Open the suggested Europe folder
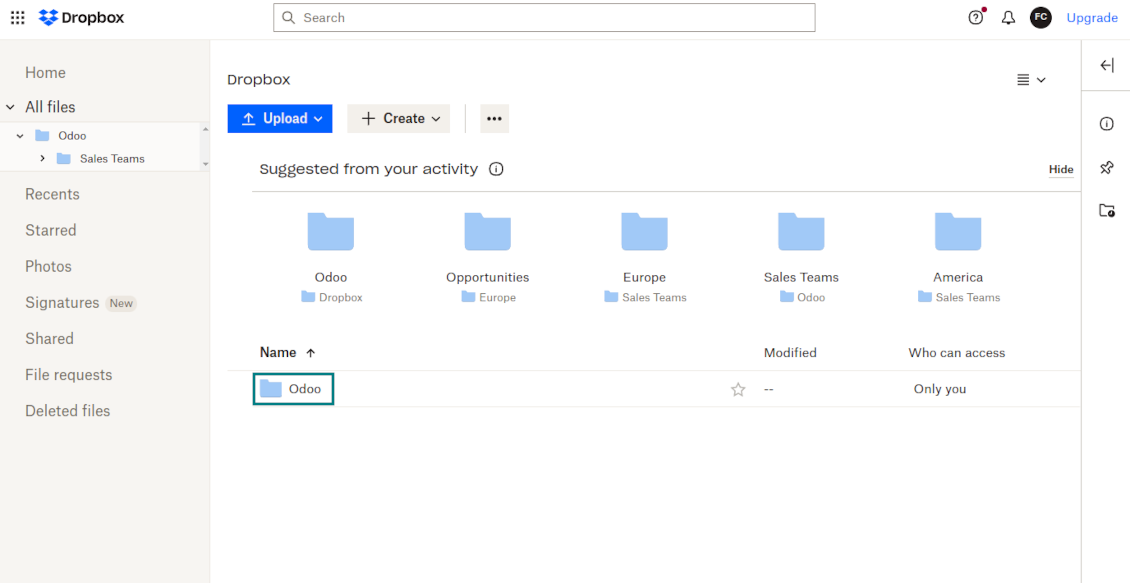The image size is (1130, 583). [x=644, y=232]
